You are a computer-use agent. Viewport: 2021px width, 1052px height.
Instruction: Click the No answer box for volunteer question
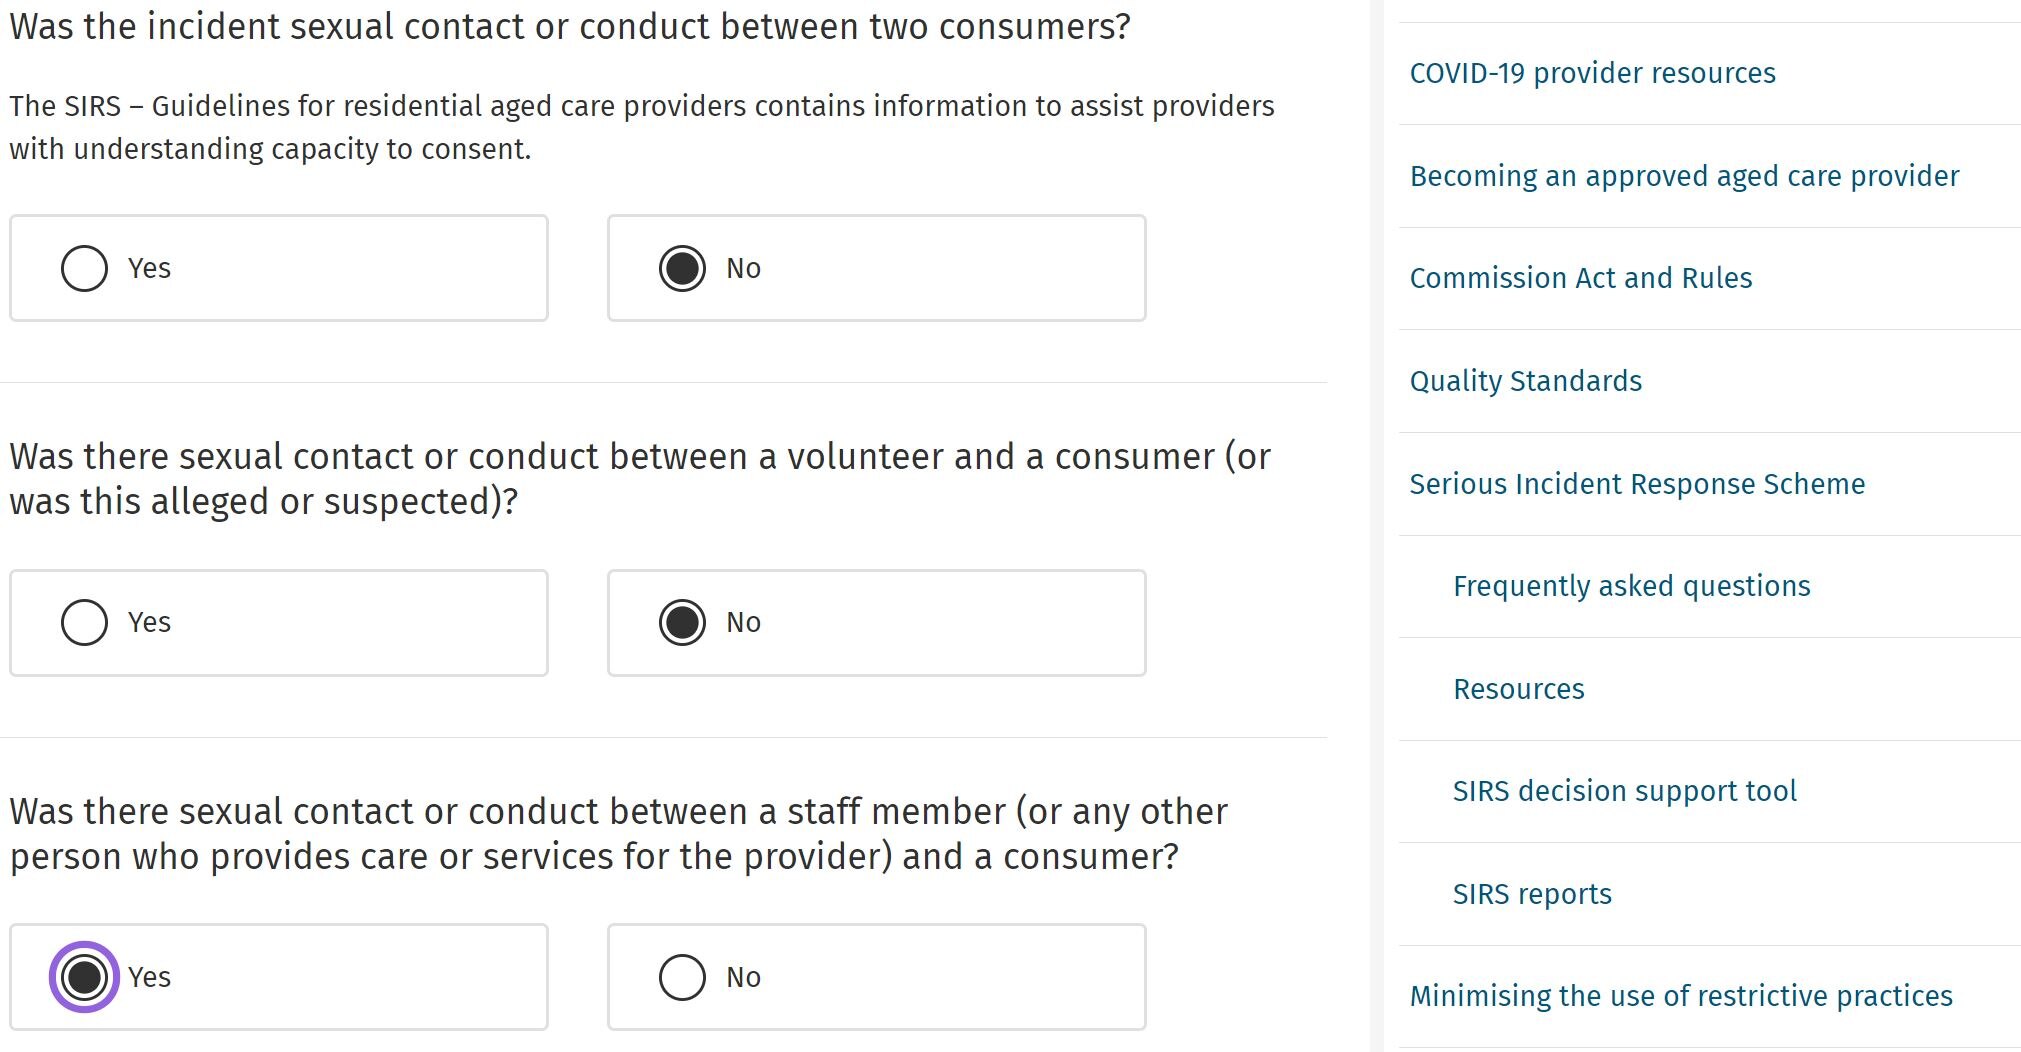(876, 622)
